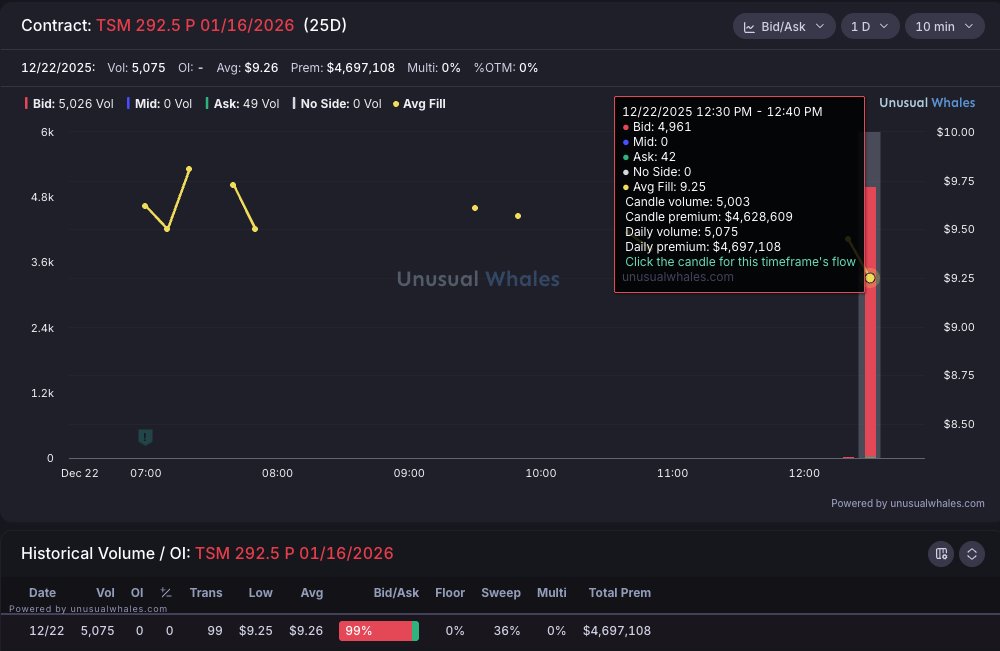Toggle the No Side legend series
1000x651 pixels.
pos(337,103)
